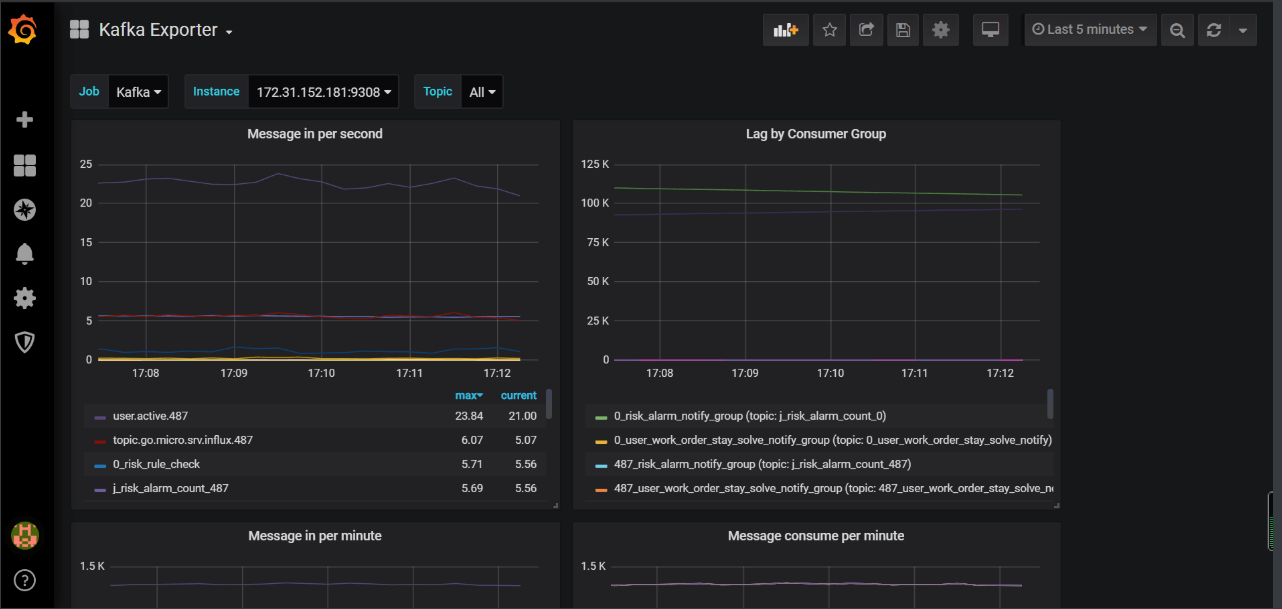
Task: Click the Add panel toolbar icon
Action: point(785,30)
